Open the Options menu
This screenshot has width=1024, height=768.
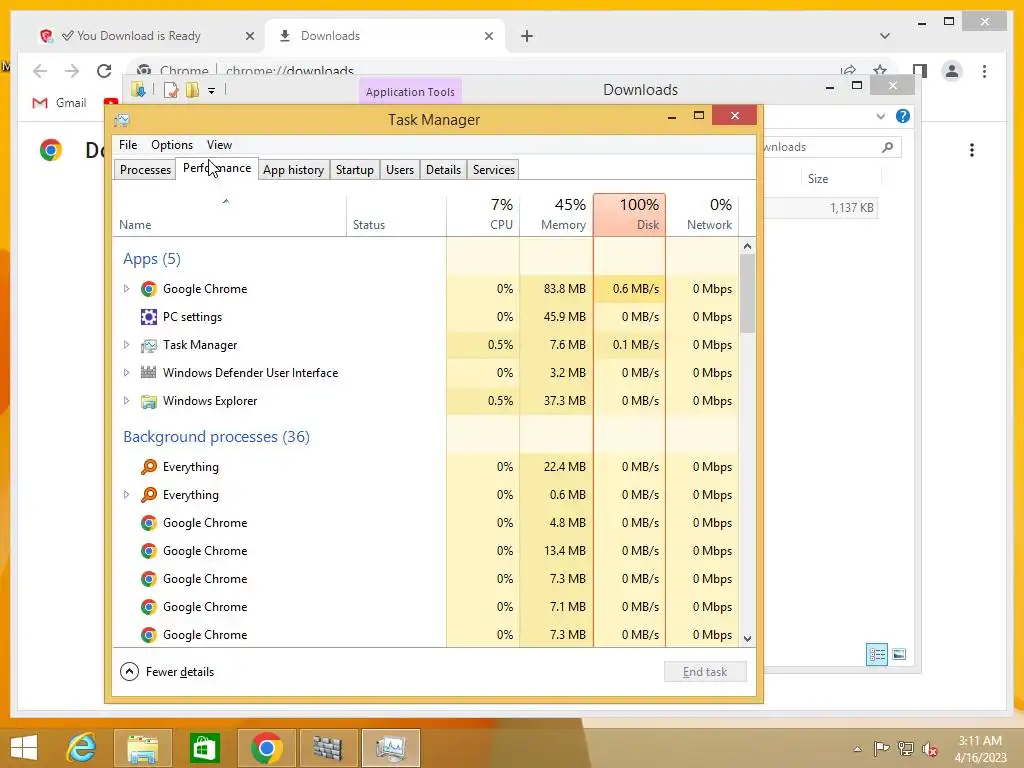coord(172,145)
